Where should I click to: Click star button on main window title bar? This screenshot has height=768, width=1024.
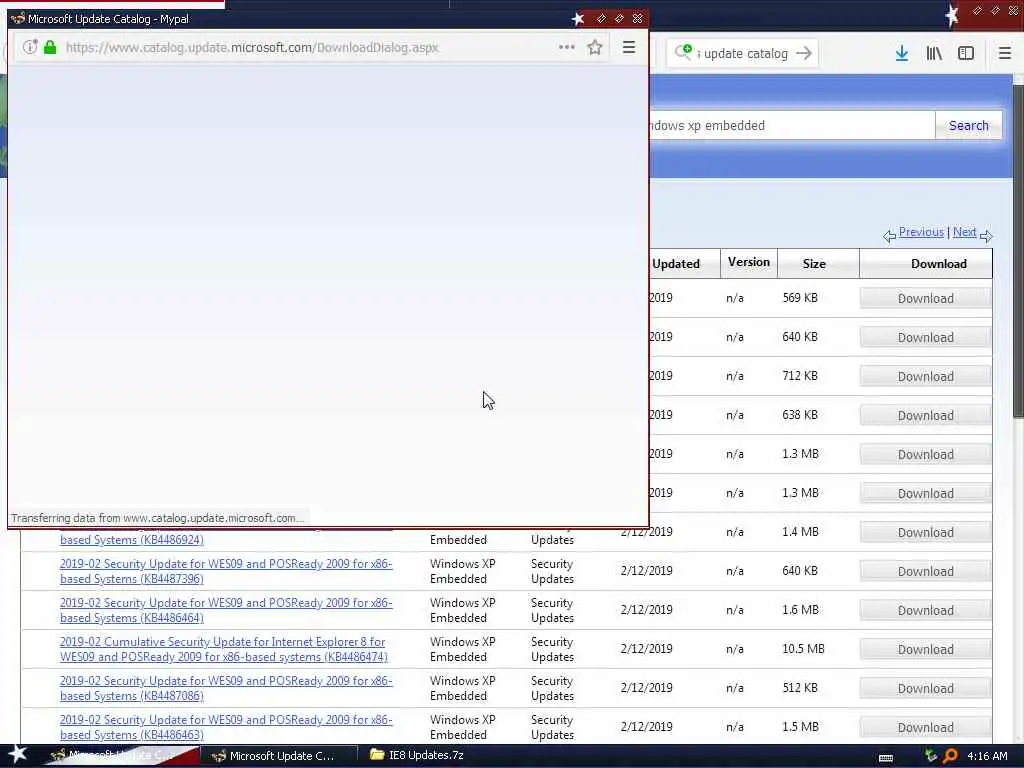click(952, 14)
